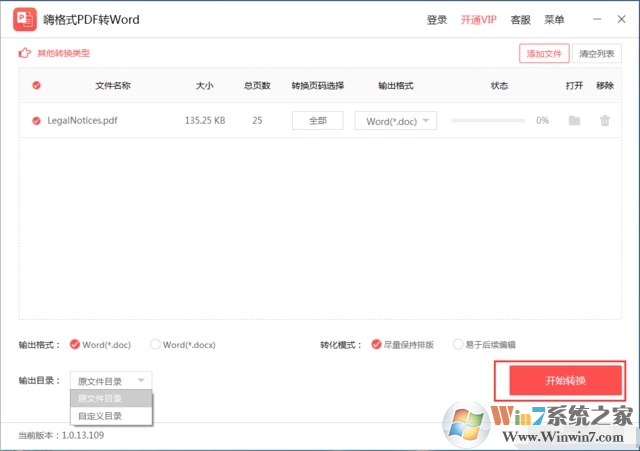
Task: Pick 自定义目录 from the dropdown list
Action: pos(111,416)
